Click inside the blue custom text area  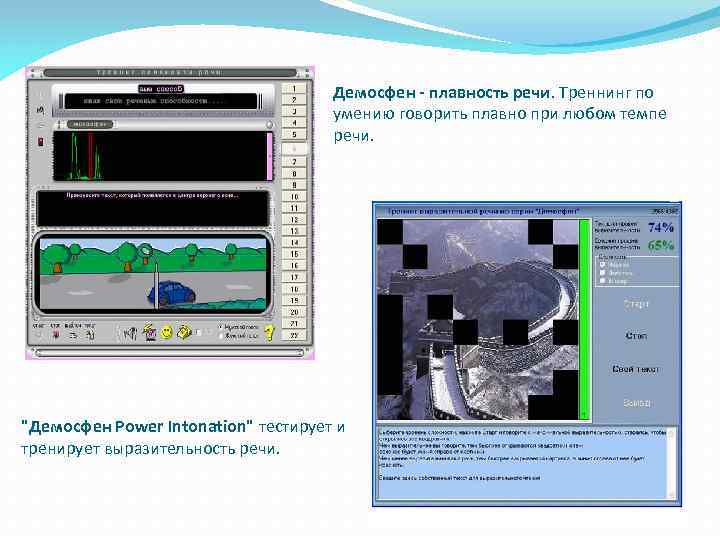(522, 463)
